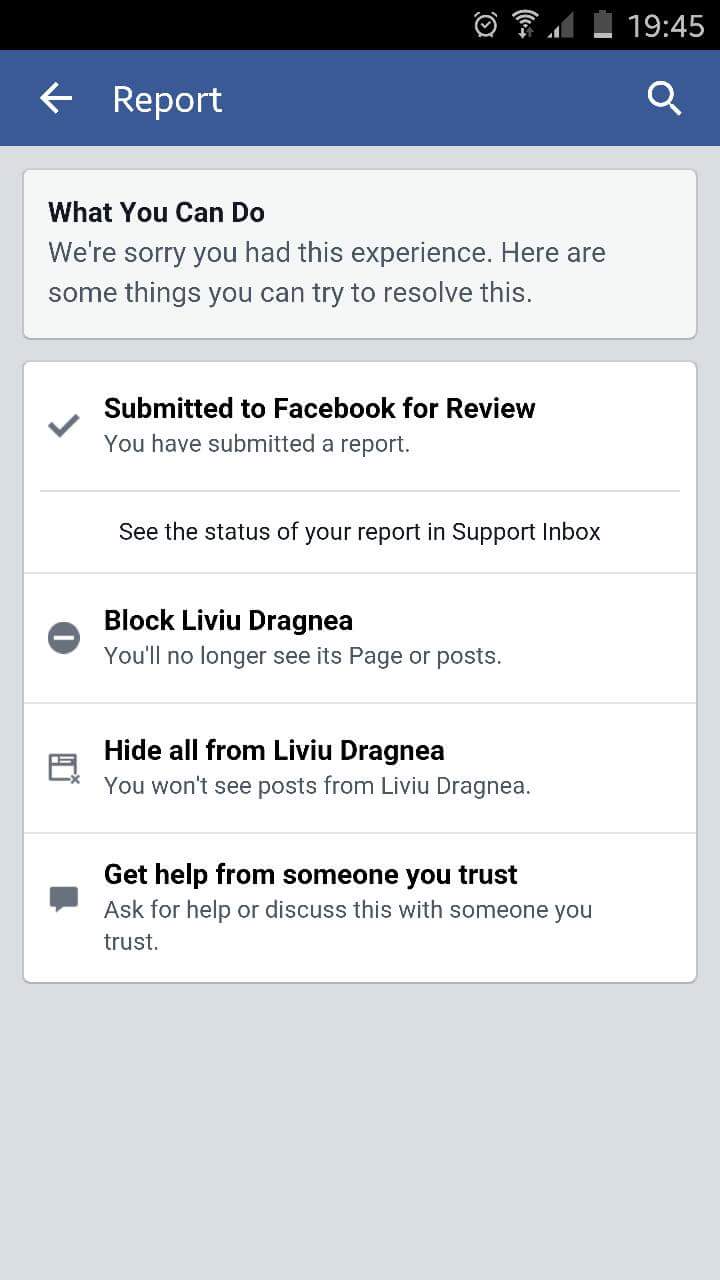The height and width of the screenshot is (1280, 720).
Task: Tap the battery icon in the status bar
Action: (602, 25)
